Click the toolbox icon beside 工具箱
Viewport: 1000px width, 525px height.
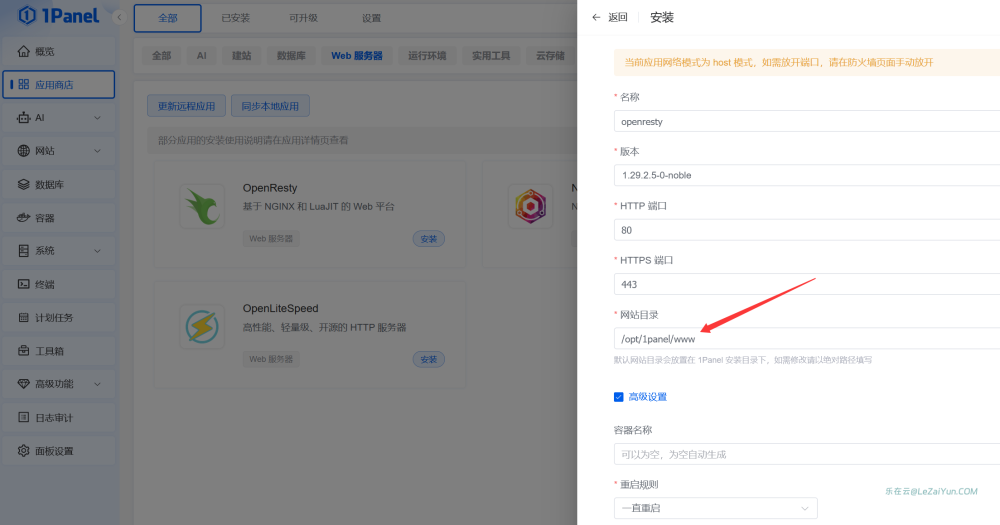[24, 351]
